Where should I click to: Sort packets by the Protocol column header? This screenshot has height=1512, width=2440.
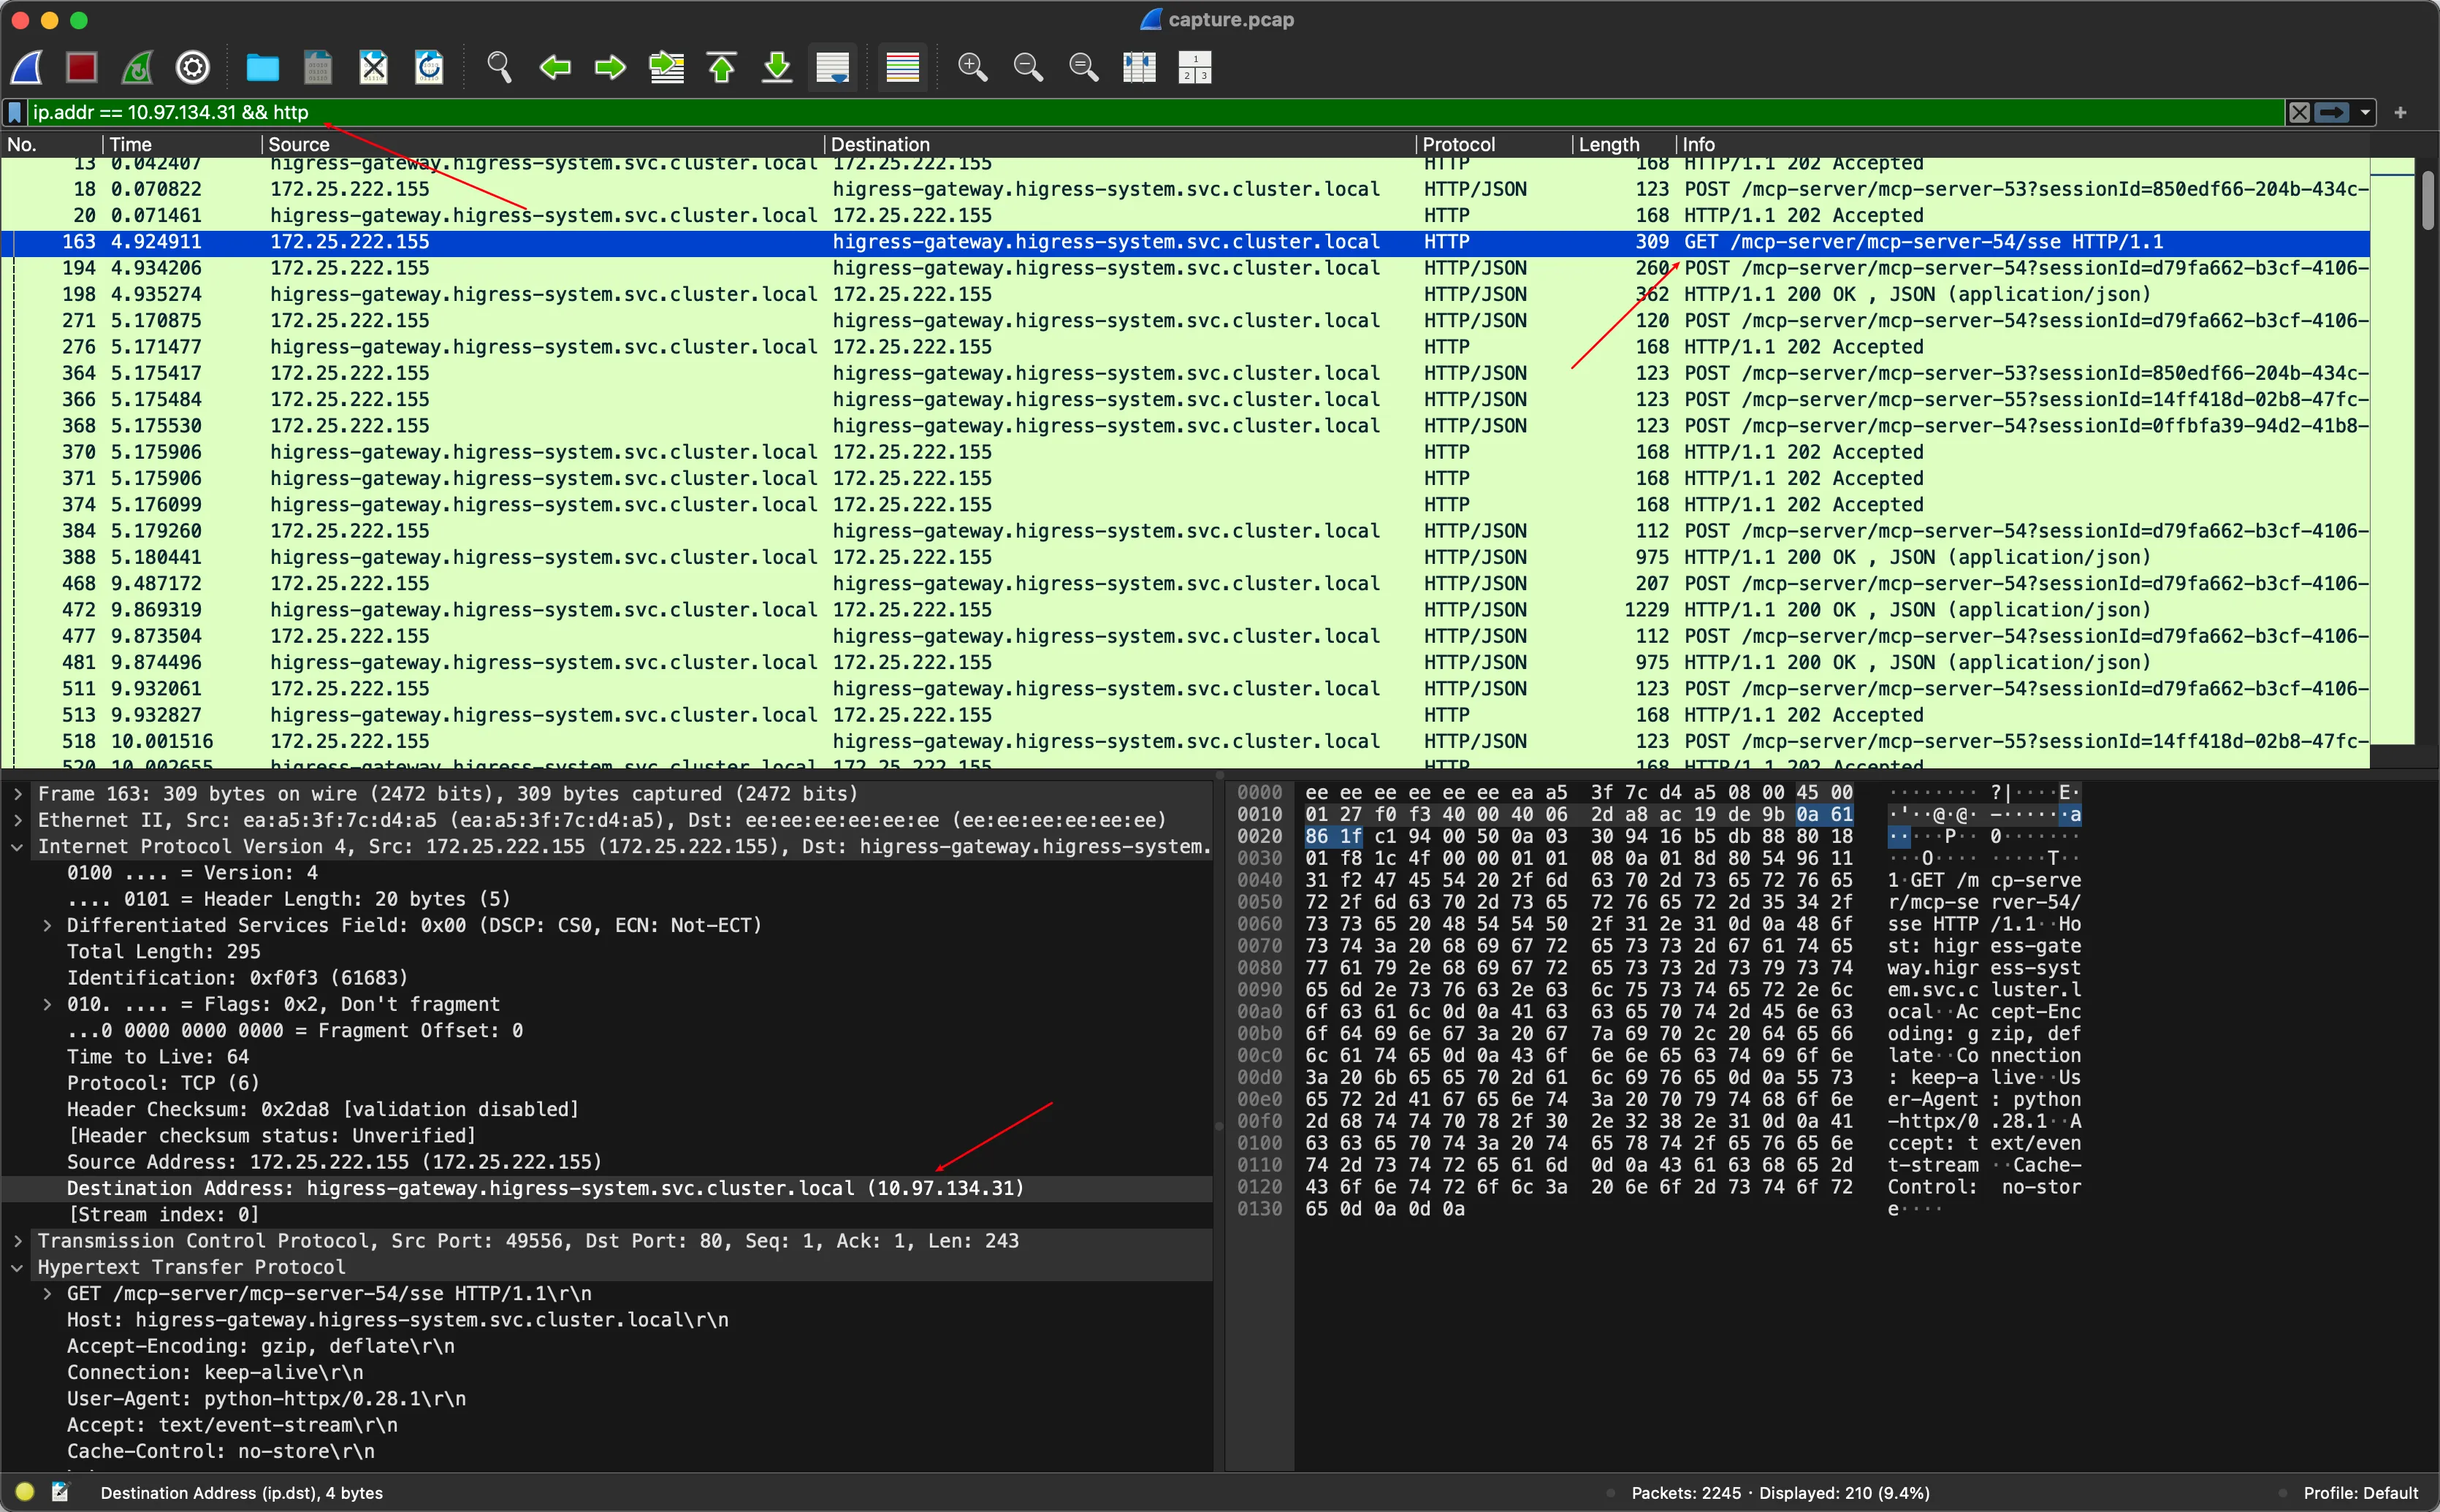pyautogui.click(x=1494, y=144)
